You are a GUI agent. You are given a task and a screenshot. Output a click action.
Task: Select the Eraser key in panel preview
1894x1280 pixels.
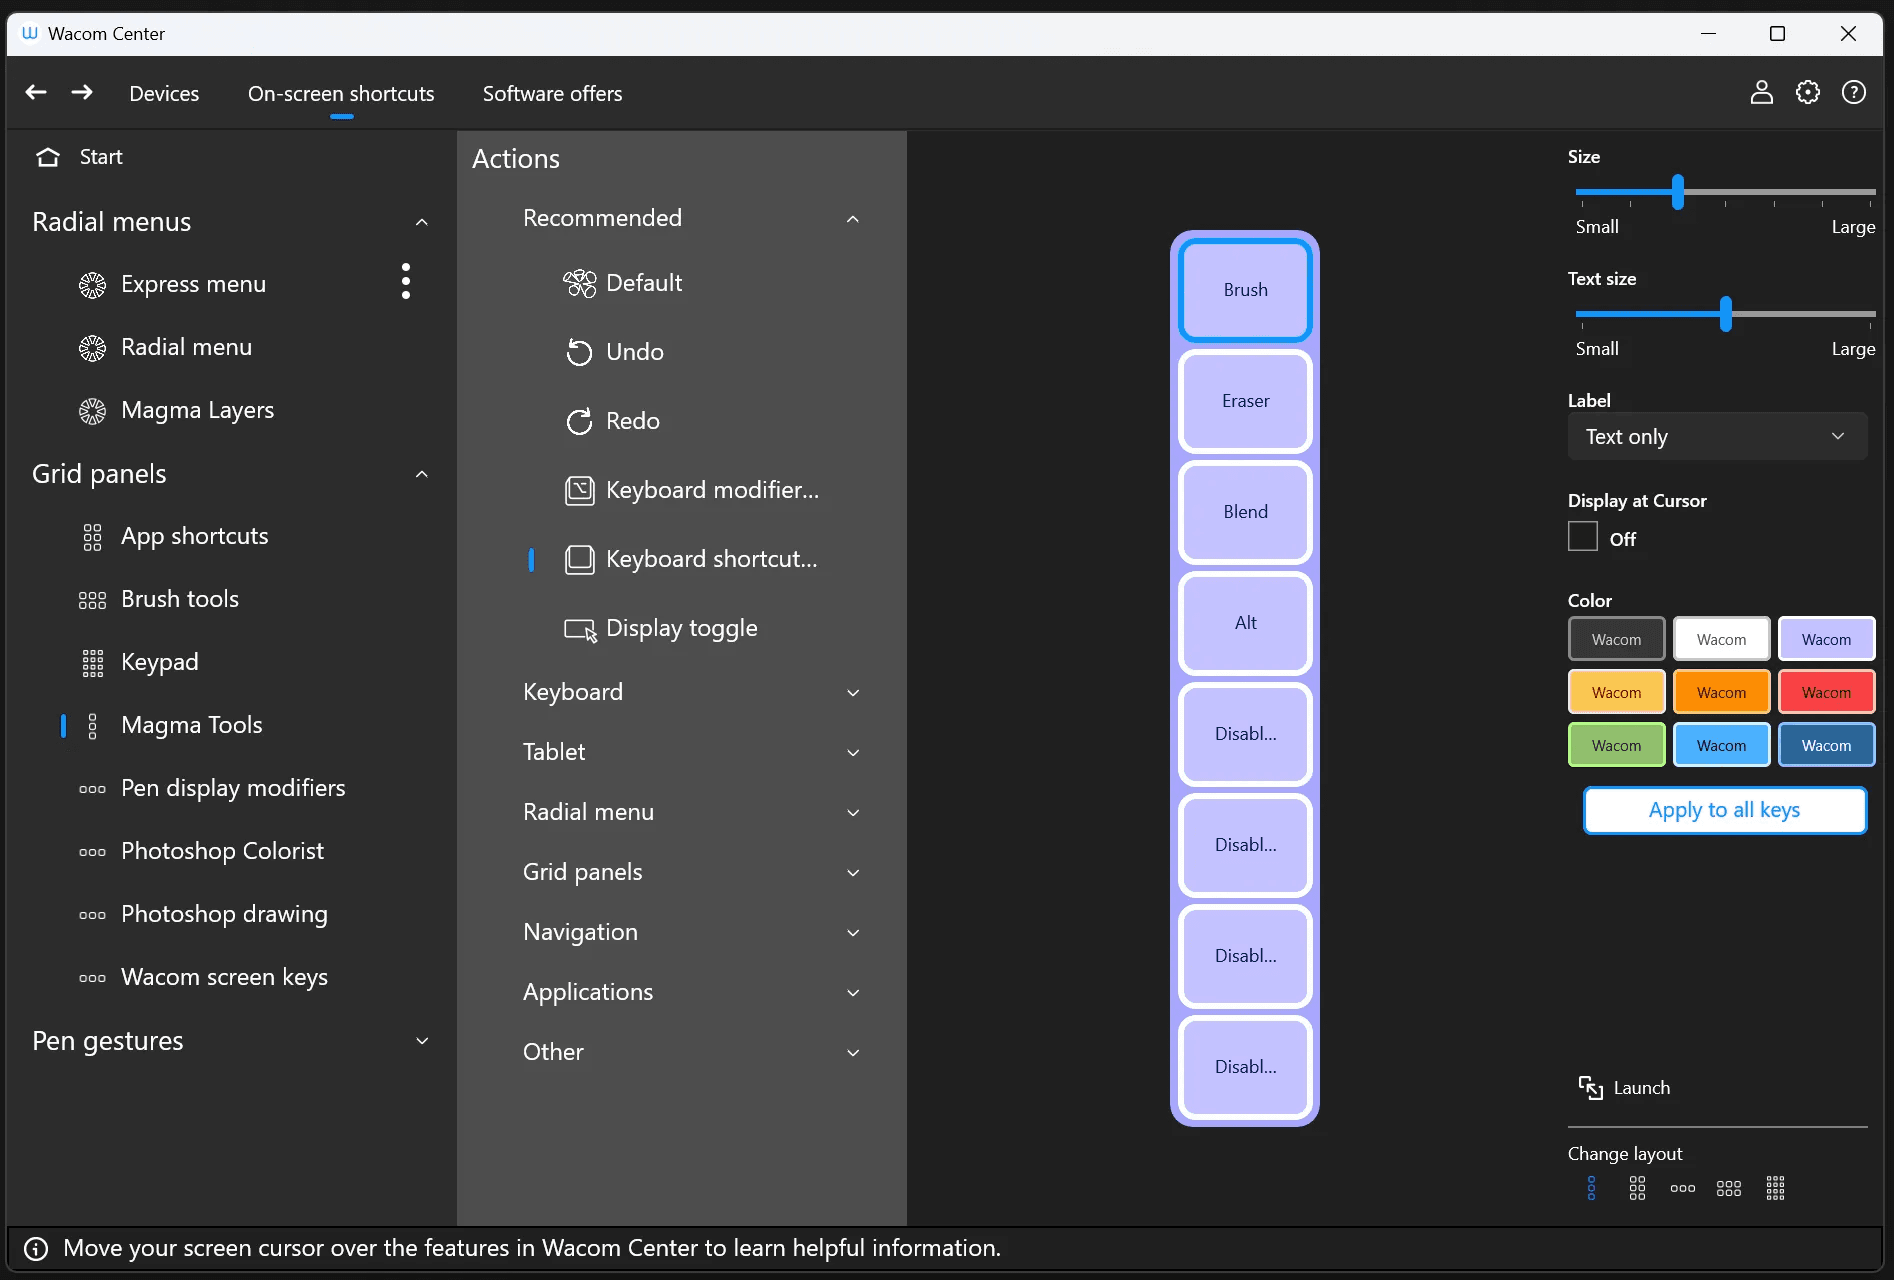(1245, 401)
